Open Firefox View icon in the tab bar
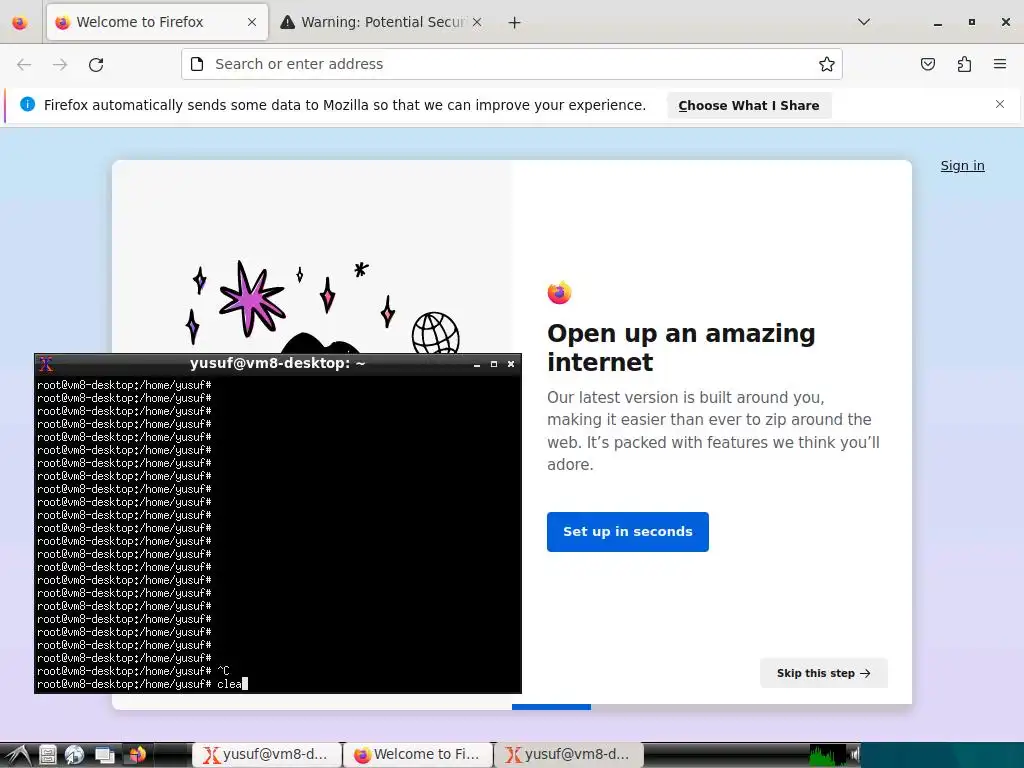The height and width of the screenshot is (768, 1024). point(20,22)
